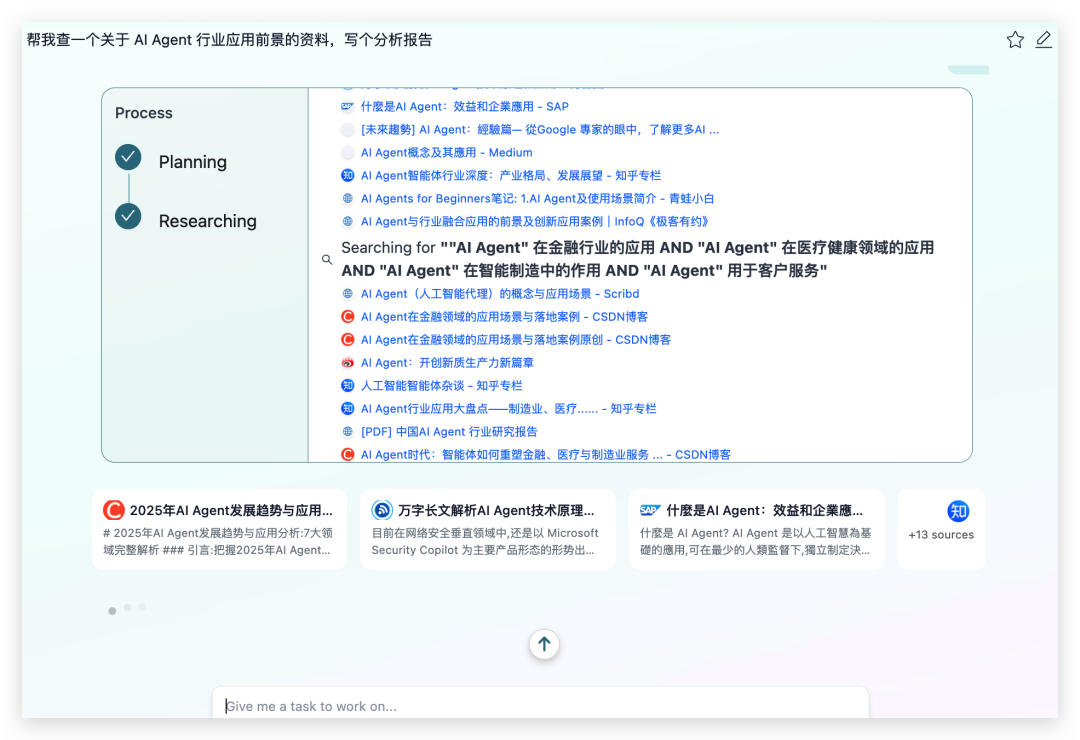Click Zhihu icon beside AI Agent行业应用大盘点
The width and height of the screenshot is (1080, 740).
(x=348, y=409)
